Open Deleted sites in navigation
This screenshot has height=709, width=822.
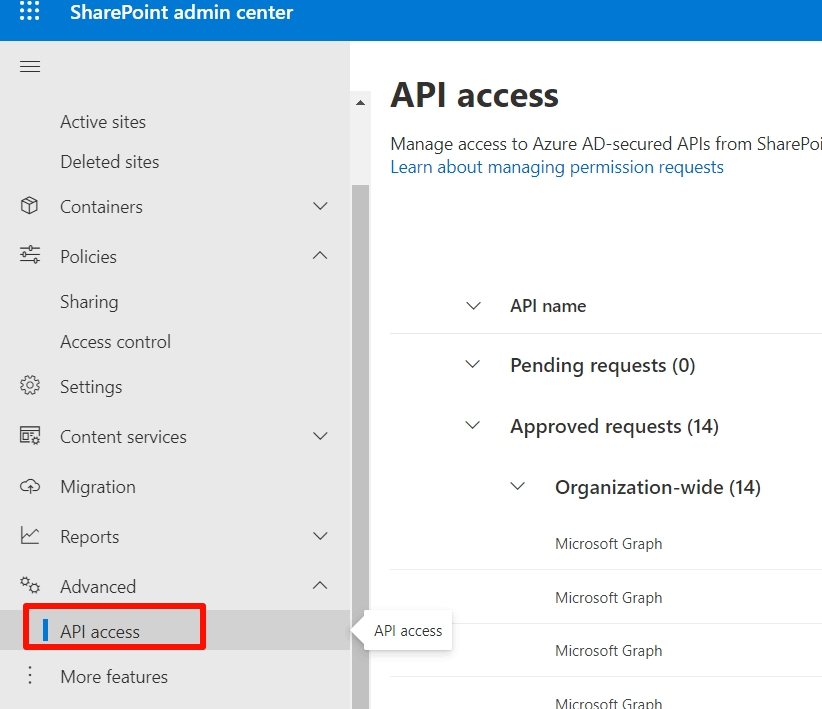pos(110,162)
